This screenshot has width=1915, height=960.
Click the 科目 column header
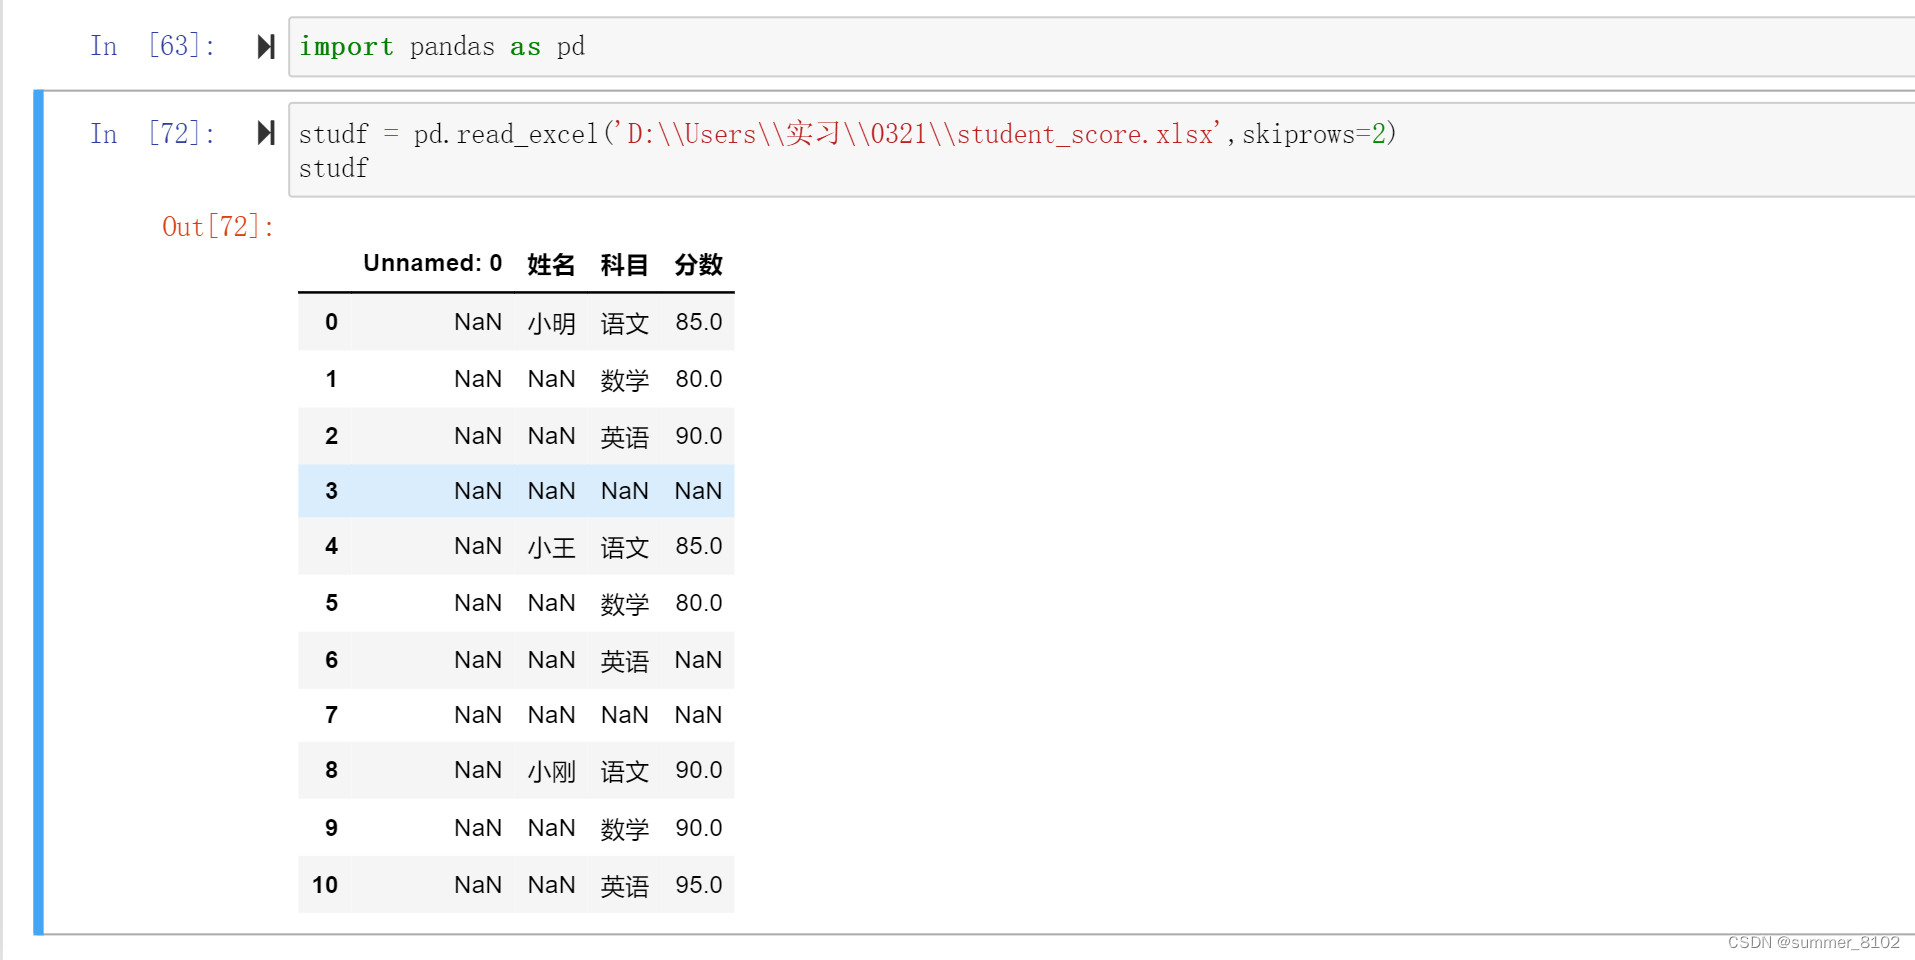coord(624,264)
